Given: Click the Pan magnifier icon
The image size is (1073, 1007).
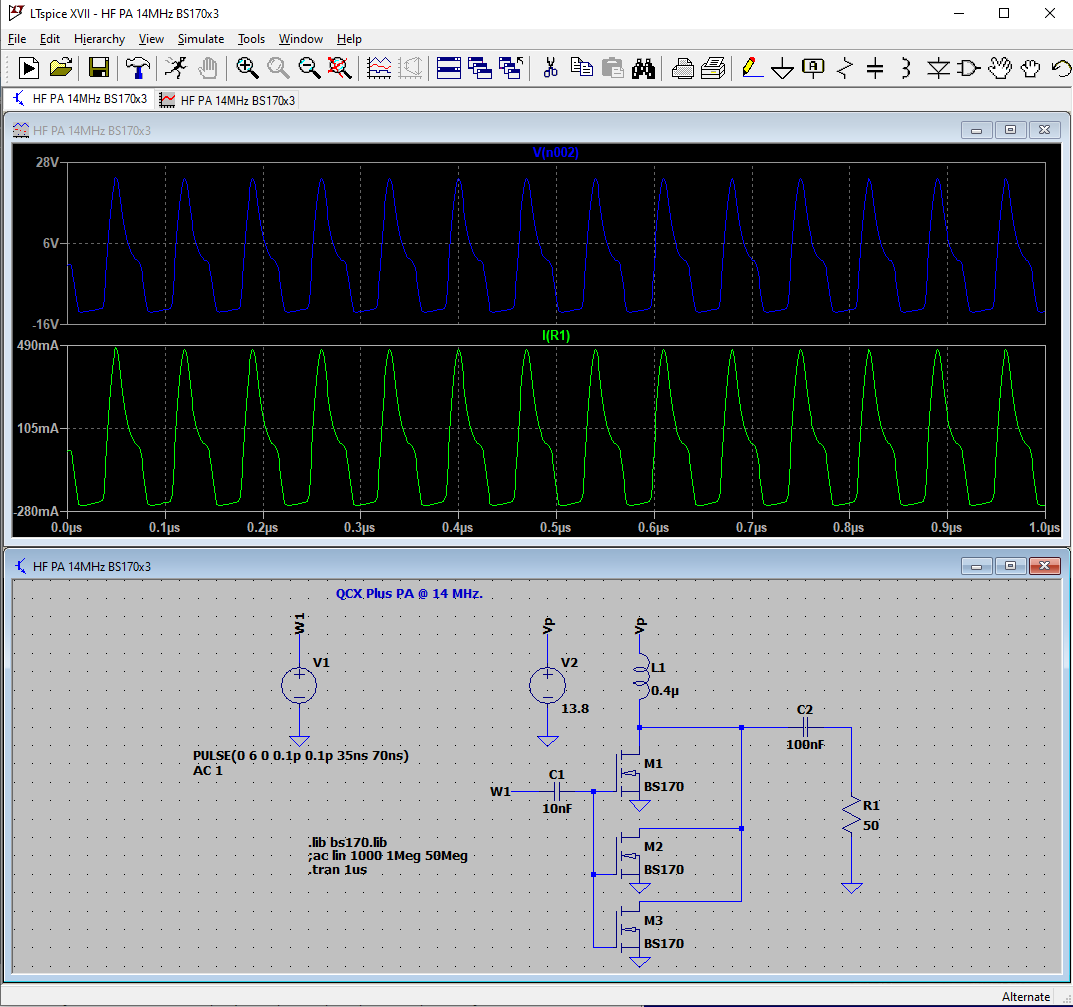Looking at the screenshot, I should (x=278, y=68).
